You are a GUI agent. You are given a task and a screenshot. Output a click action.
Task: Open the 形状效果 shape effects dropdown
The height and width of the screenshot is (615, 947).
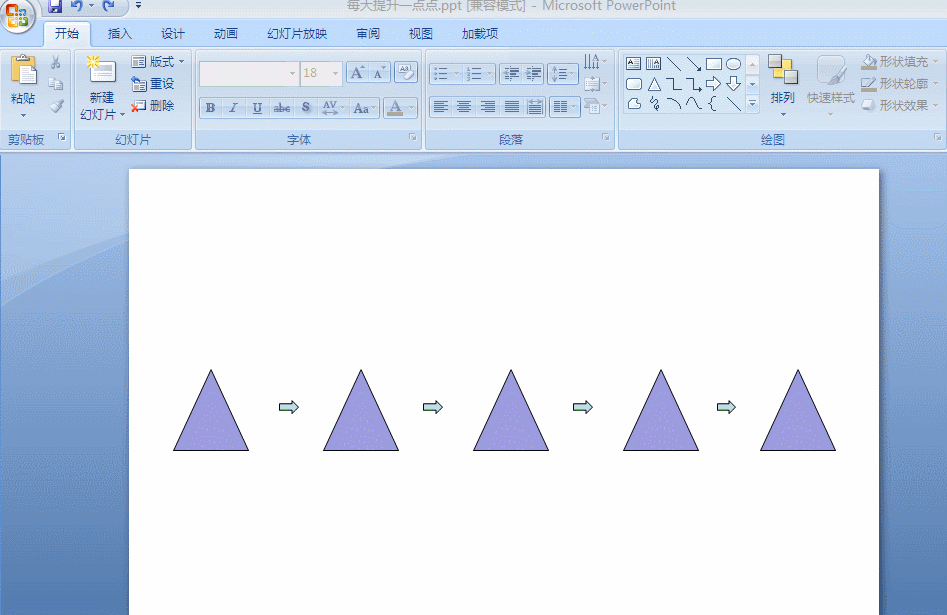click(900, 105)
